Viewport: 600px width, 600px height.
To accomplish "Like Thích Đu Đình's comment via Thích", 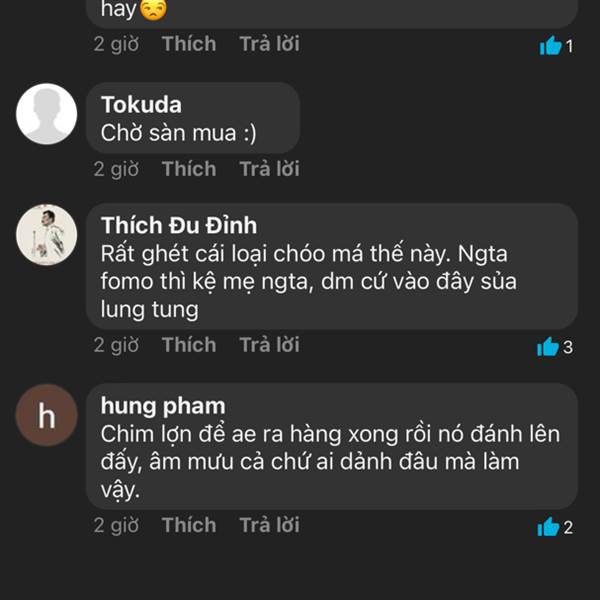I will [x=189, y=345].
